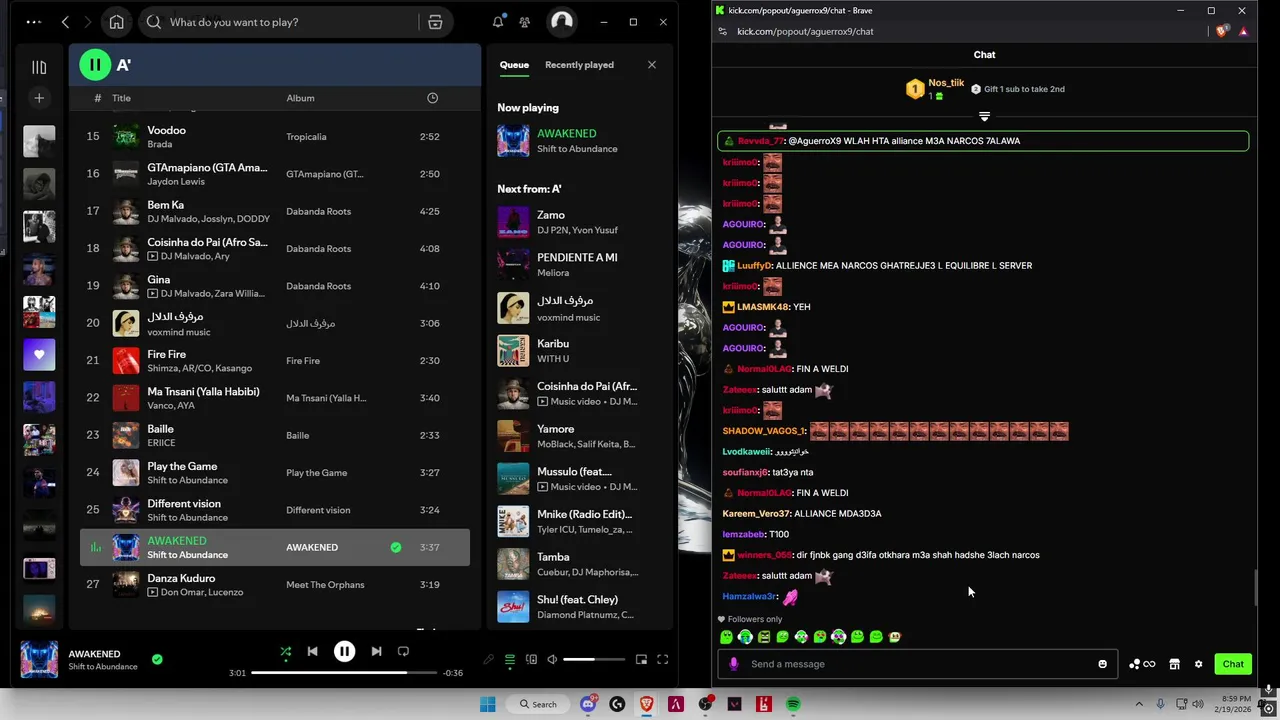Image resolution: width=1280 pixels, height=720 pixels.
Task: Open the Spotify three-dot app menu
Action: coord(34,22)
